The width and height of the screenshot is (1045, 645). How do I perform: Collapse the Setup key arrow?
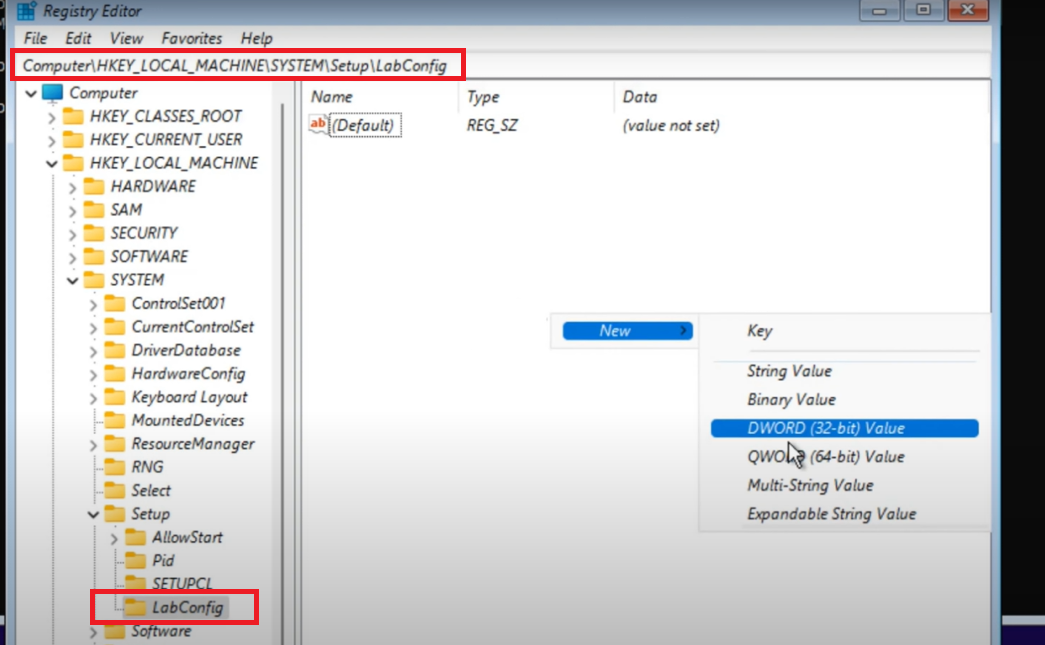click(x=93, y=514)
